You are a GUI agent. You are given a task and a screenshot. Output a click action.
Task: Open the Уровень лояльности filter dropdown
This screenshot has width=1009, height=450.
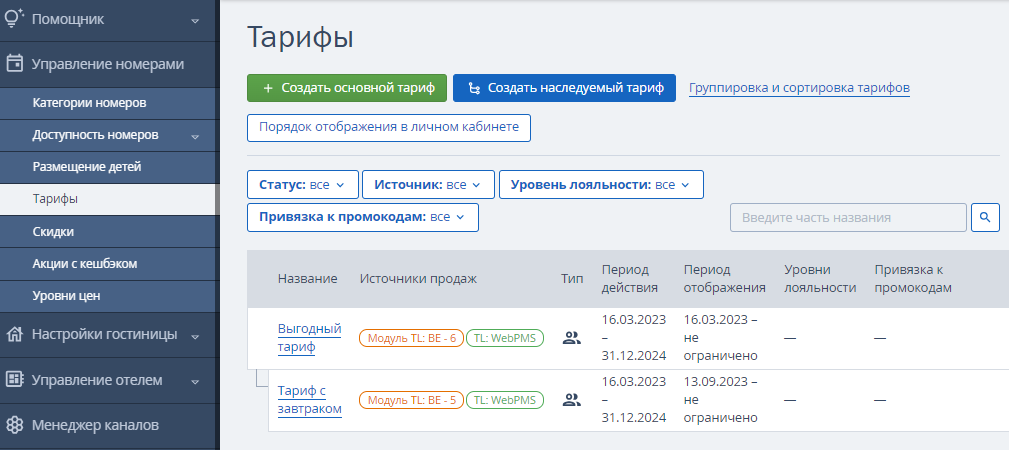(x=601, y=185)
